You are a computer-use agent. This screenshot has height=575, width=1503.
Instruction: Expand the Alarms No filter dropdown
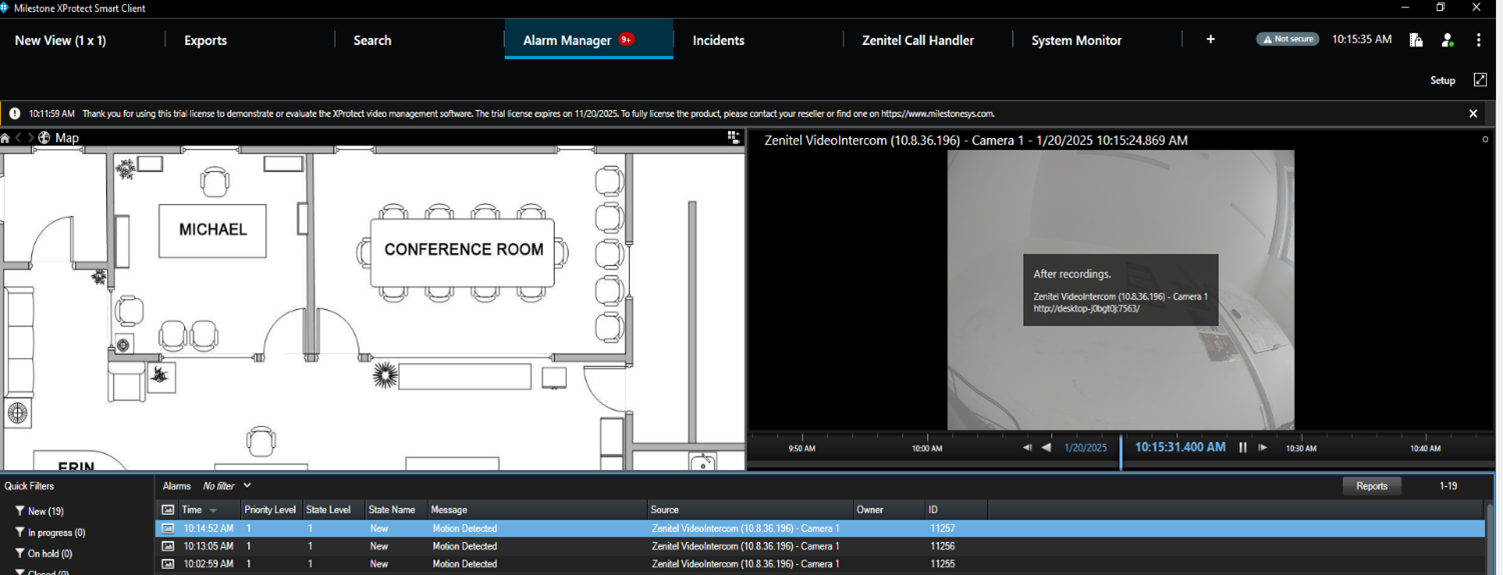247,486
